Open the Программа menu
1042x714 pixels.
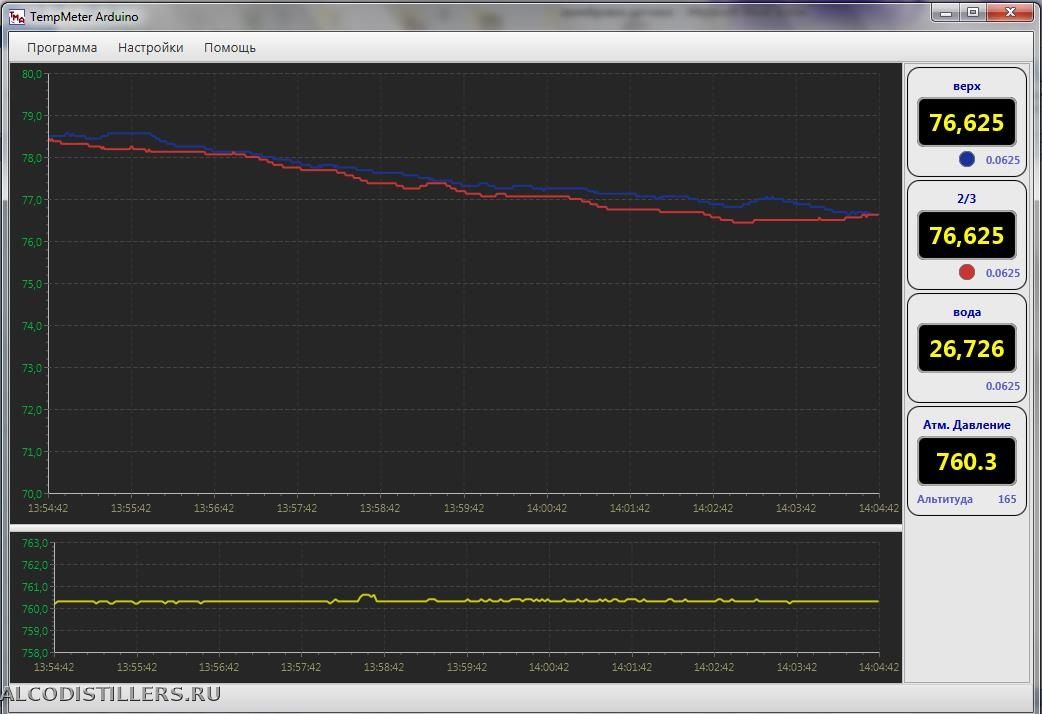point(62,48)
